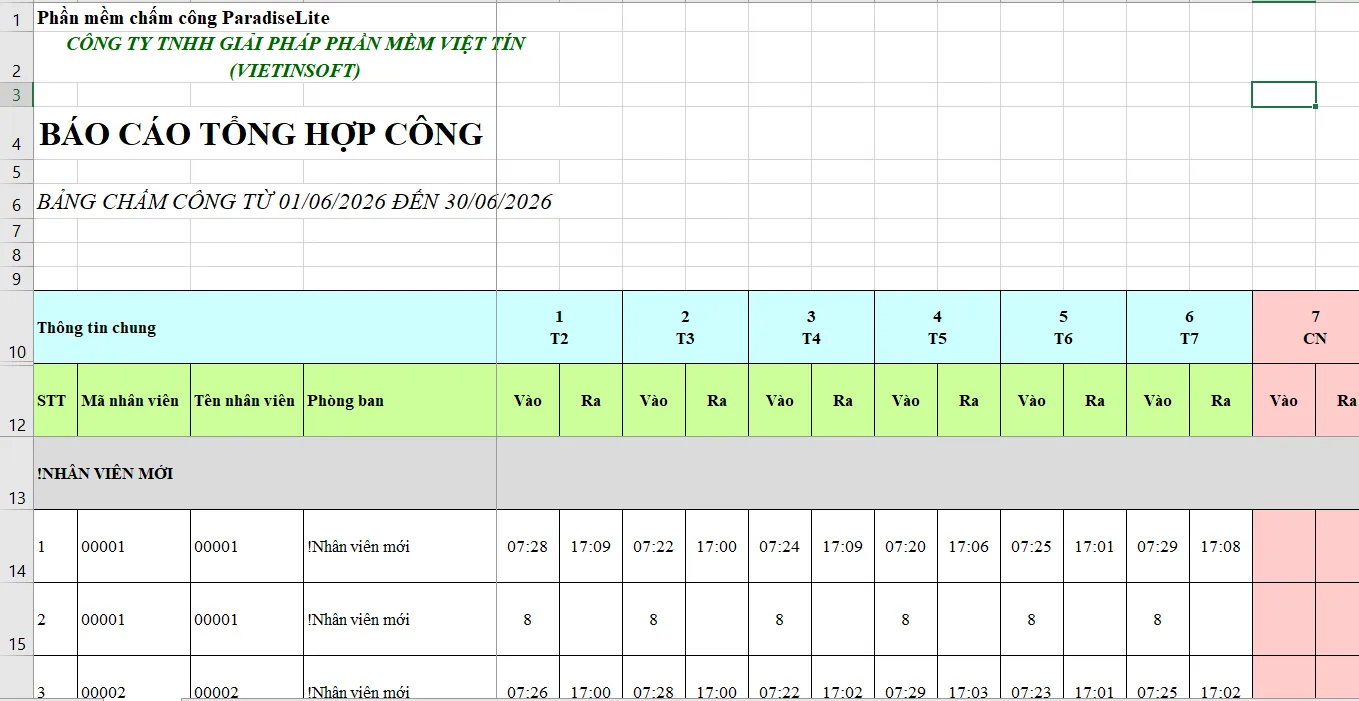The image size is (1359, 701).
Task: Select the title "BÁO CÁO TỔNG HỢP CÔNG"
Action: (x=261, y=133)
